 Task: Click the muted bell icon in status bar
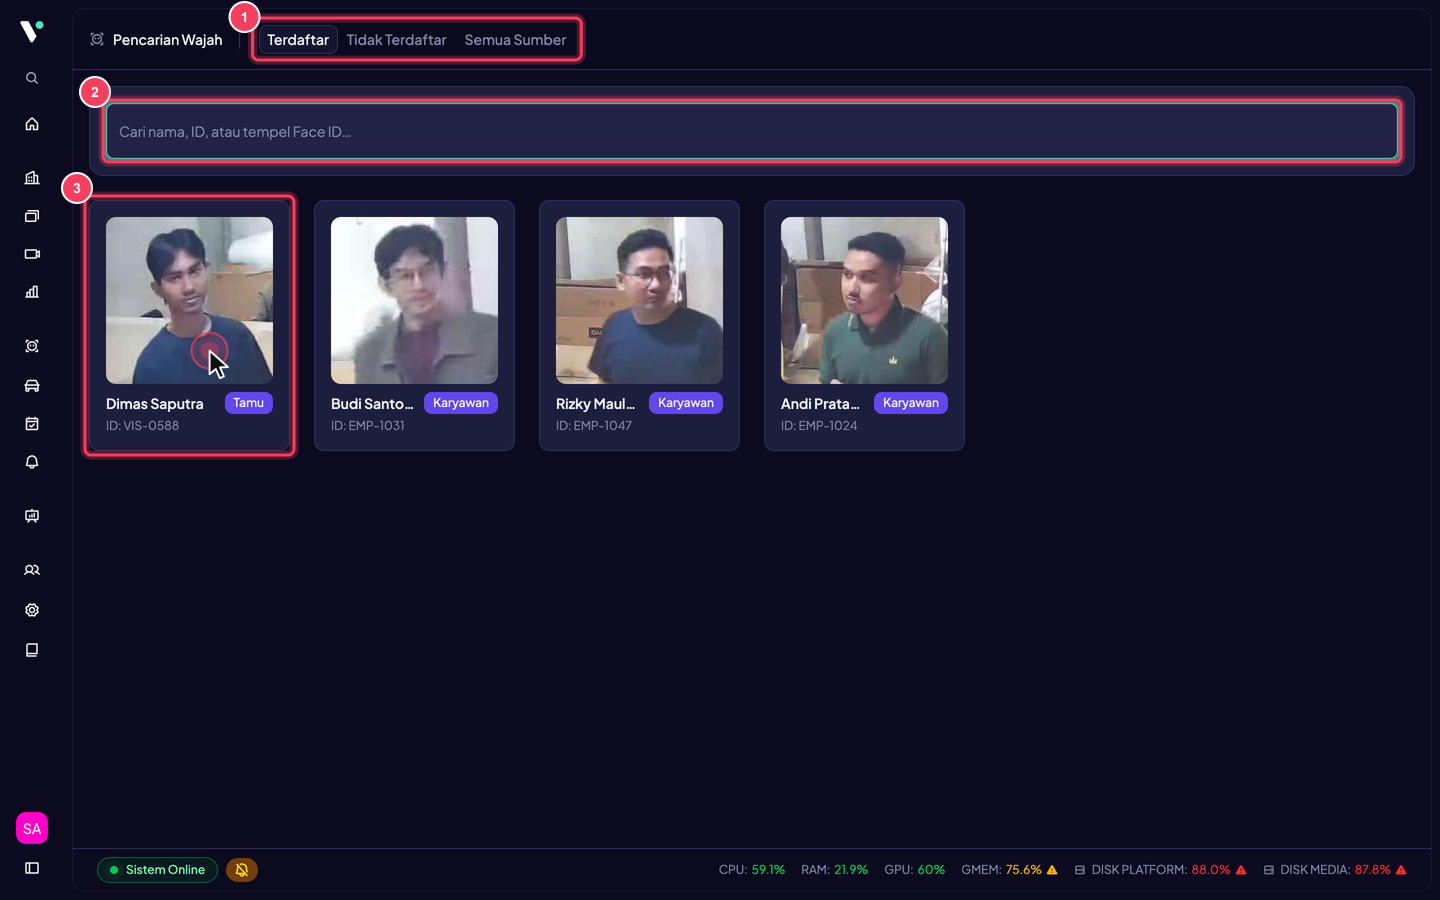(x=242, y=870)
